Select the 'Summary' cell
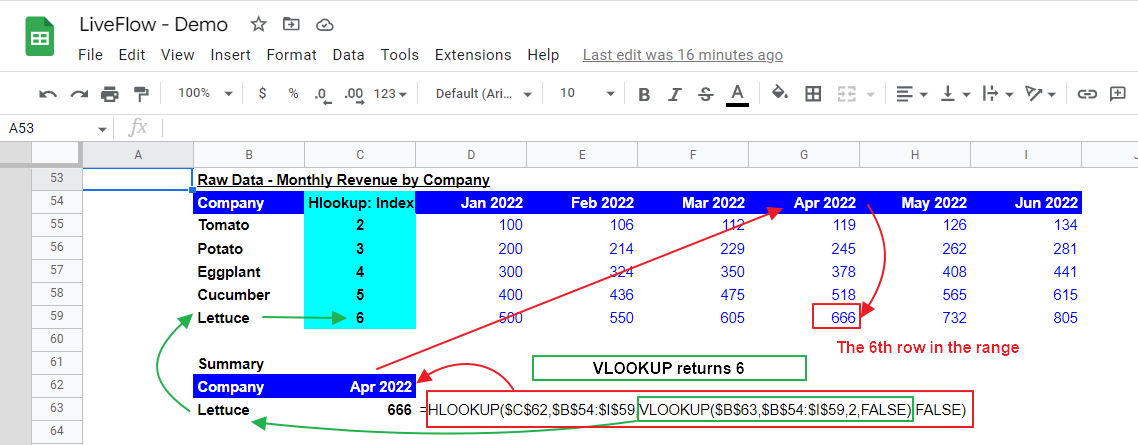The image size is (1138, 445). (x=248, y=364)
